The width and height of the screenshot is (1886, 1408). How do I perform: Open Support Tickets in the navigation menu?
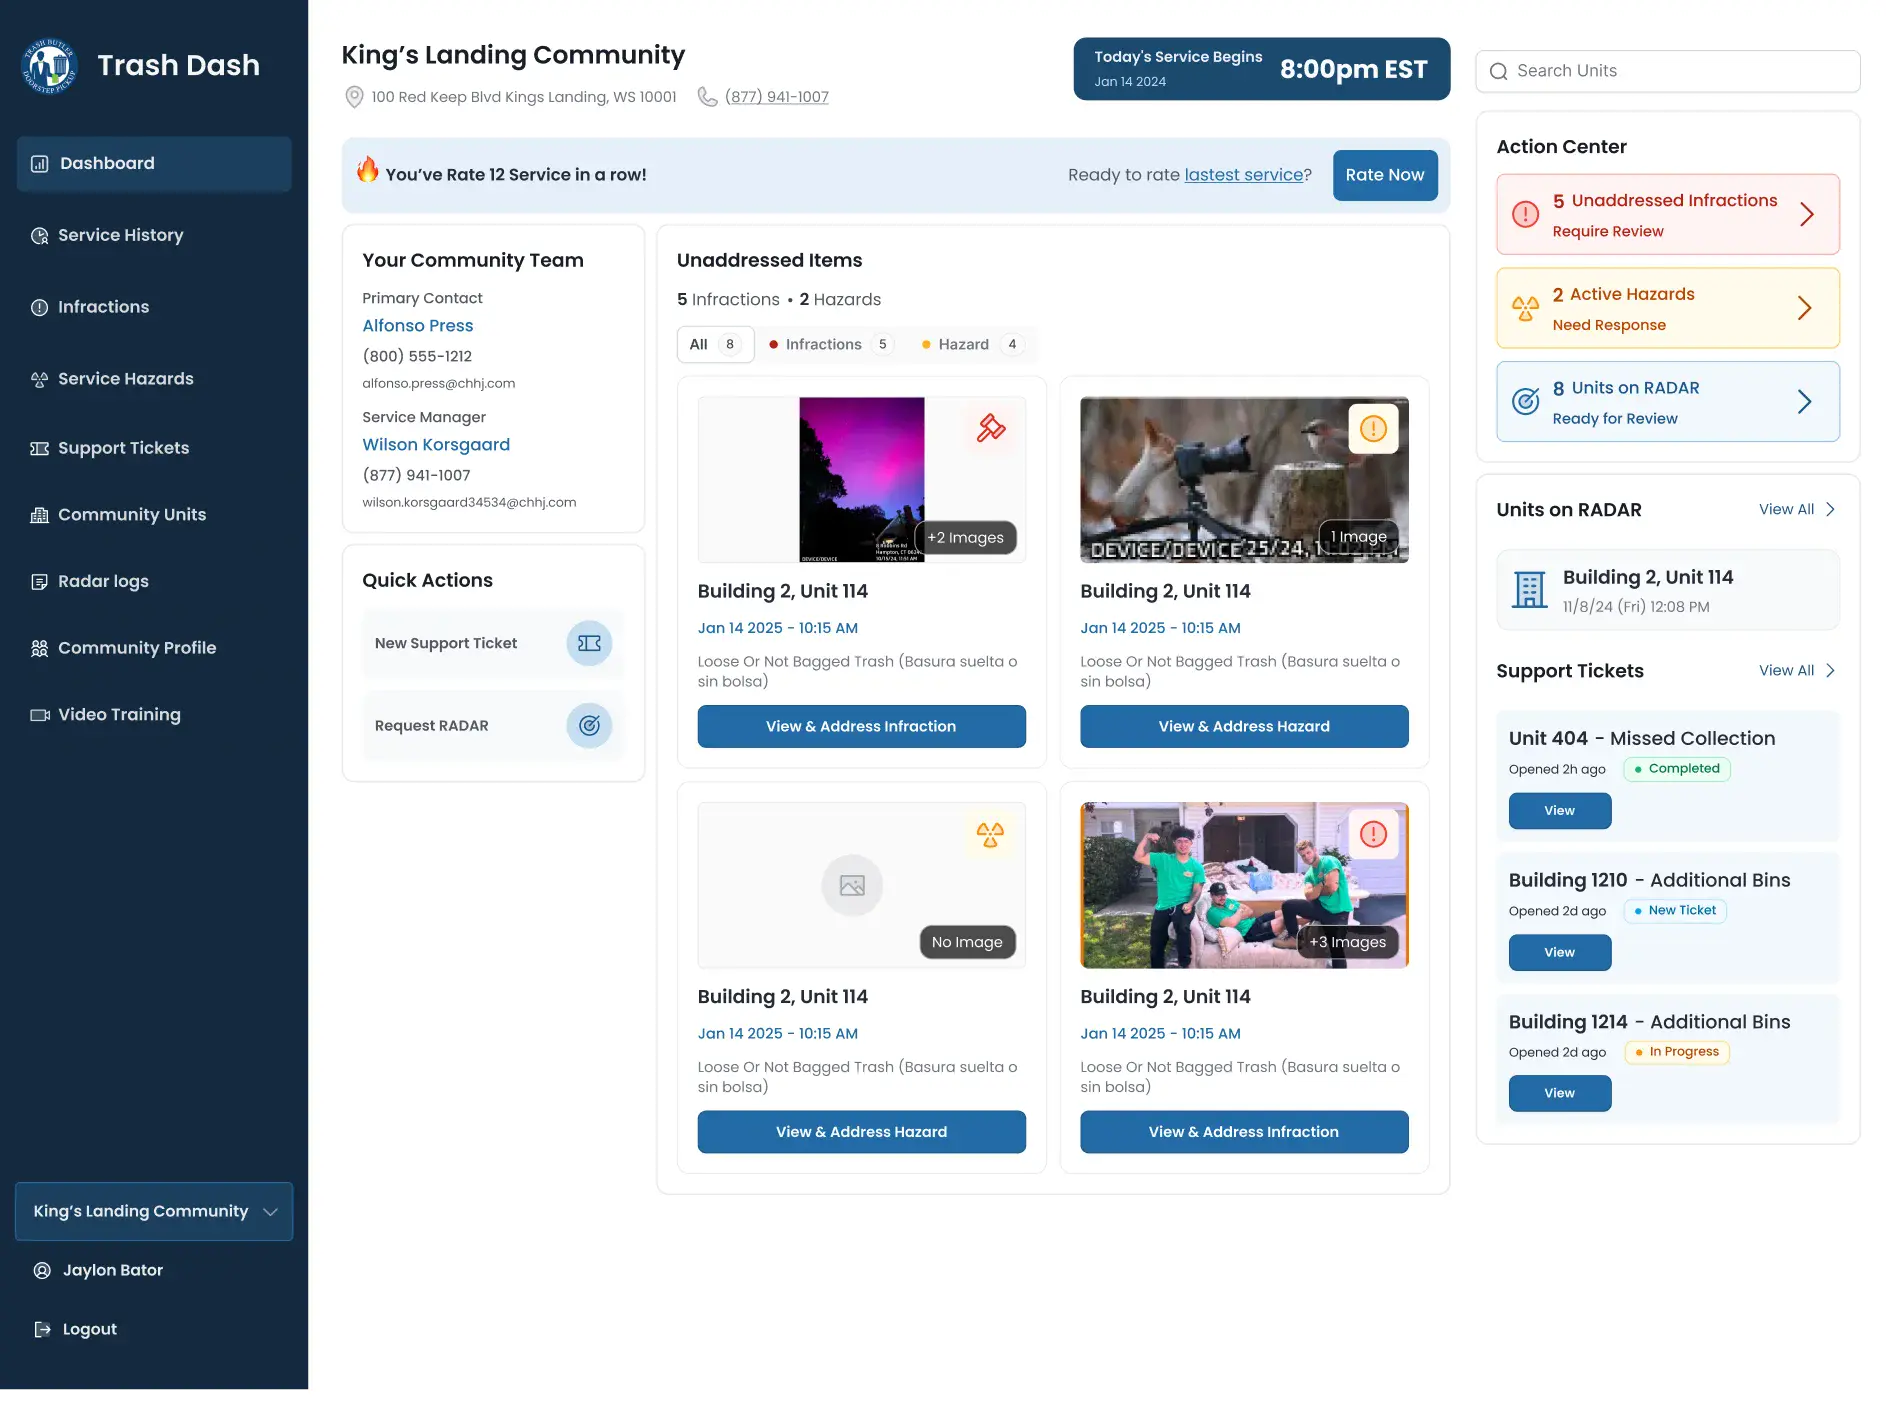[x=122, y=448]
